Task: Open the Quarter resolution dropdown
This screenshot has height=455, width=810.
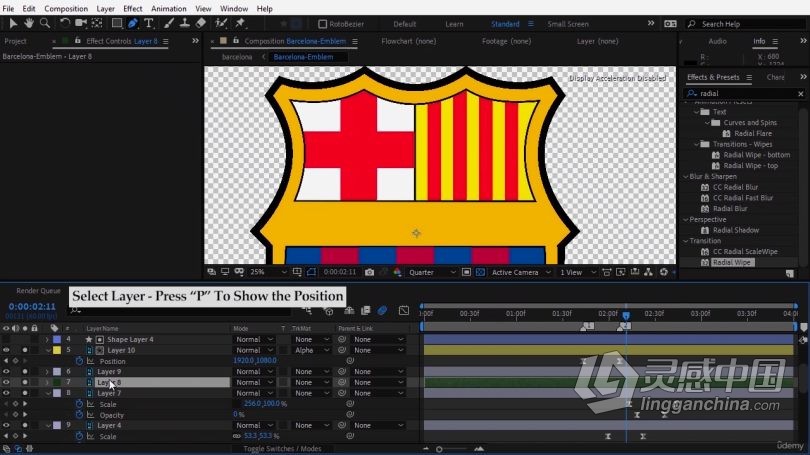Action: 432,272
